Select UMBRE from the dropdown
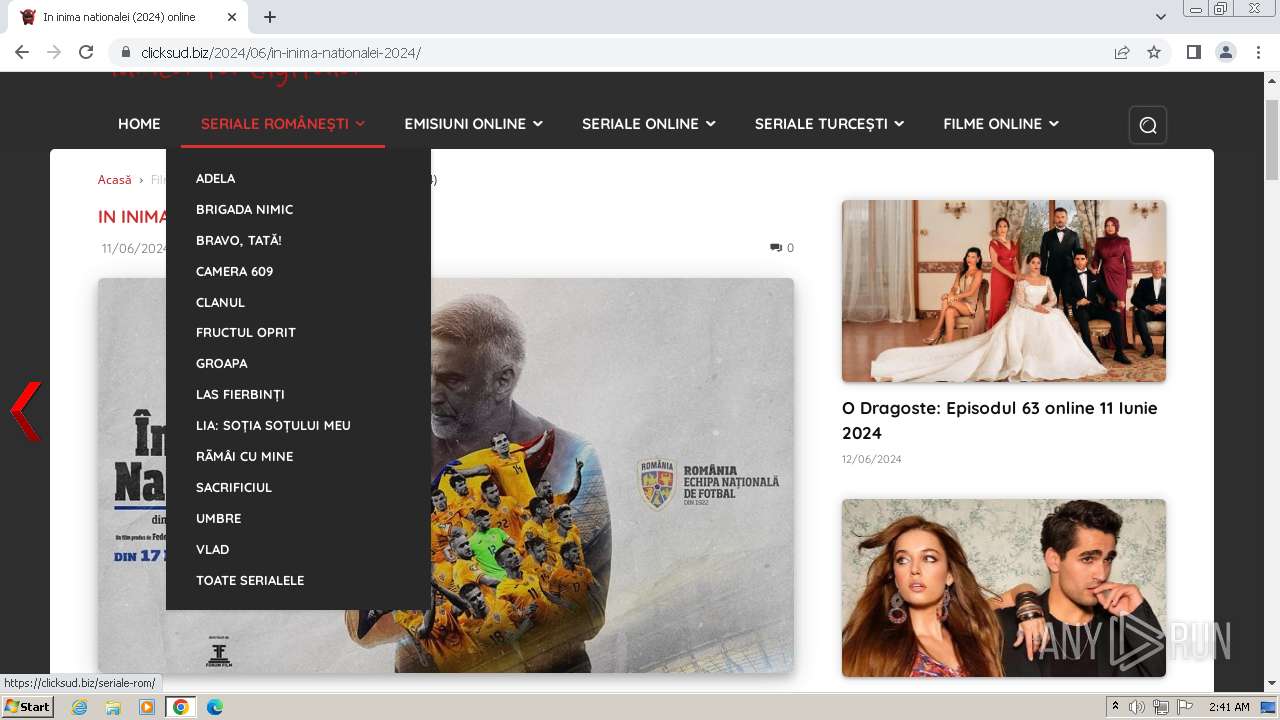The width and height of the screenshot is (1280, 720). pyautogui.click(x=219, y=519)
